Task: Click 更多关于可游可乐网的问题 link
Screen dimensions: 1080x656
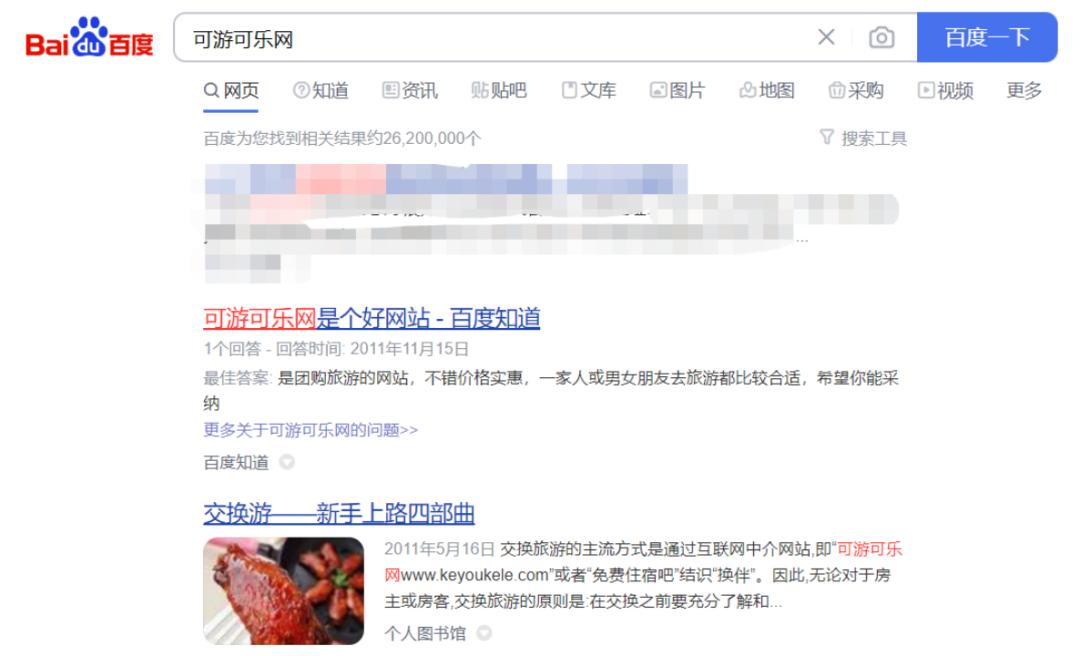Action: click(x=311, y=430)
